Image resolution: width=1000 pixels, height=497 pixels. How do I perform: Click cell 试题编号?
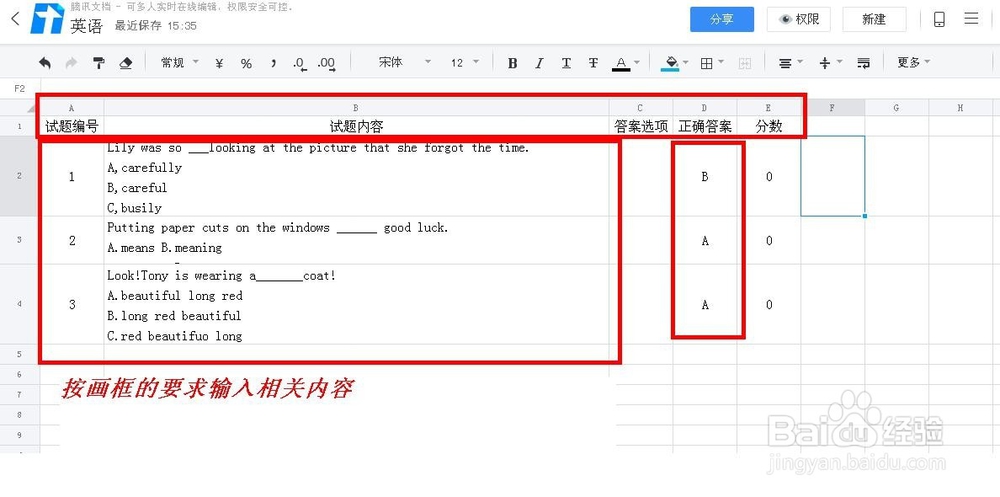[x=71, y=126]
